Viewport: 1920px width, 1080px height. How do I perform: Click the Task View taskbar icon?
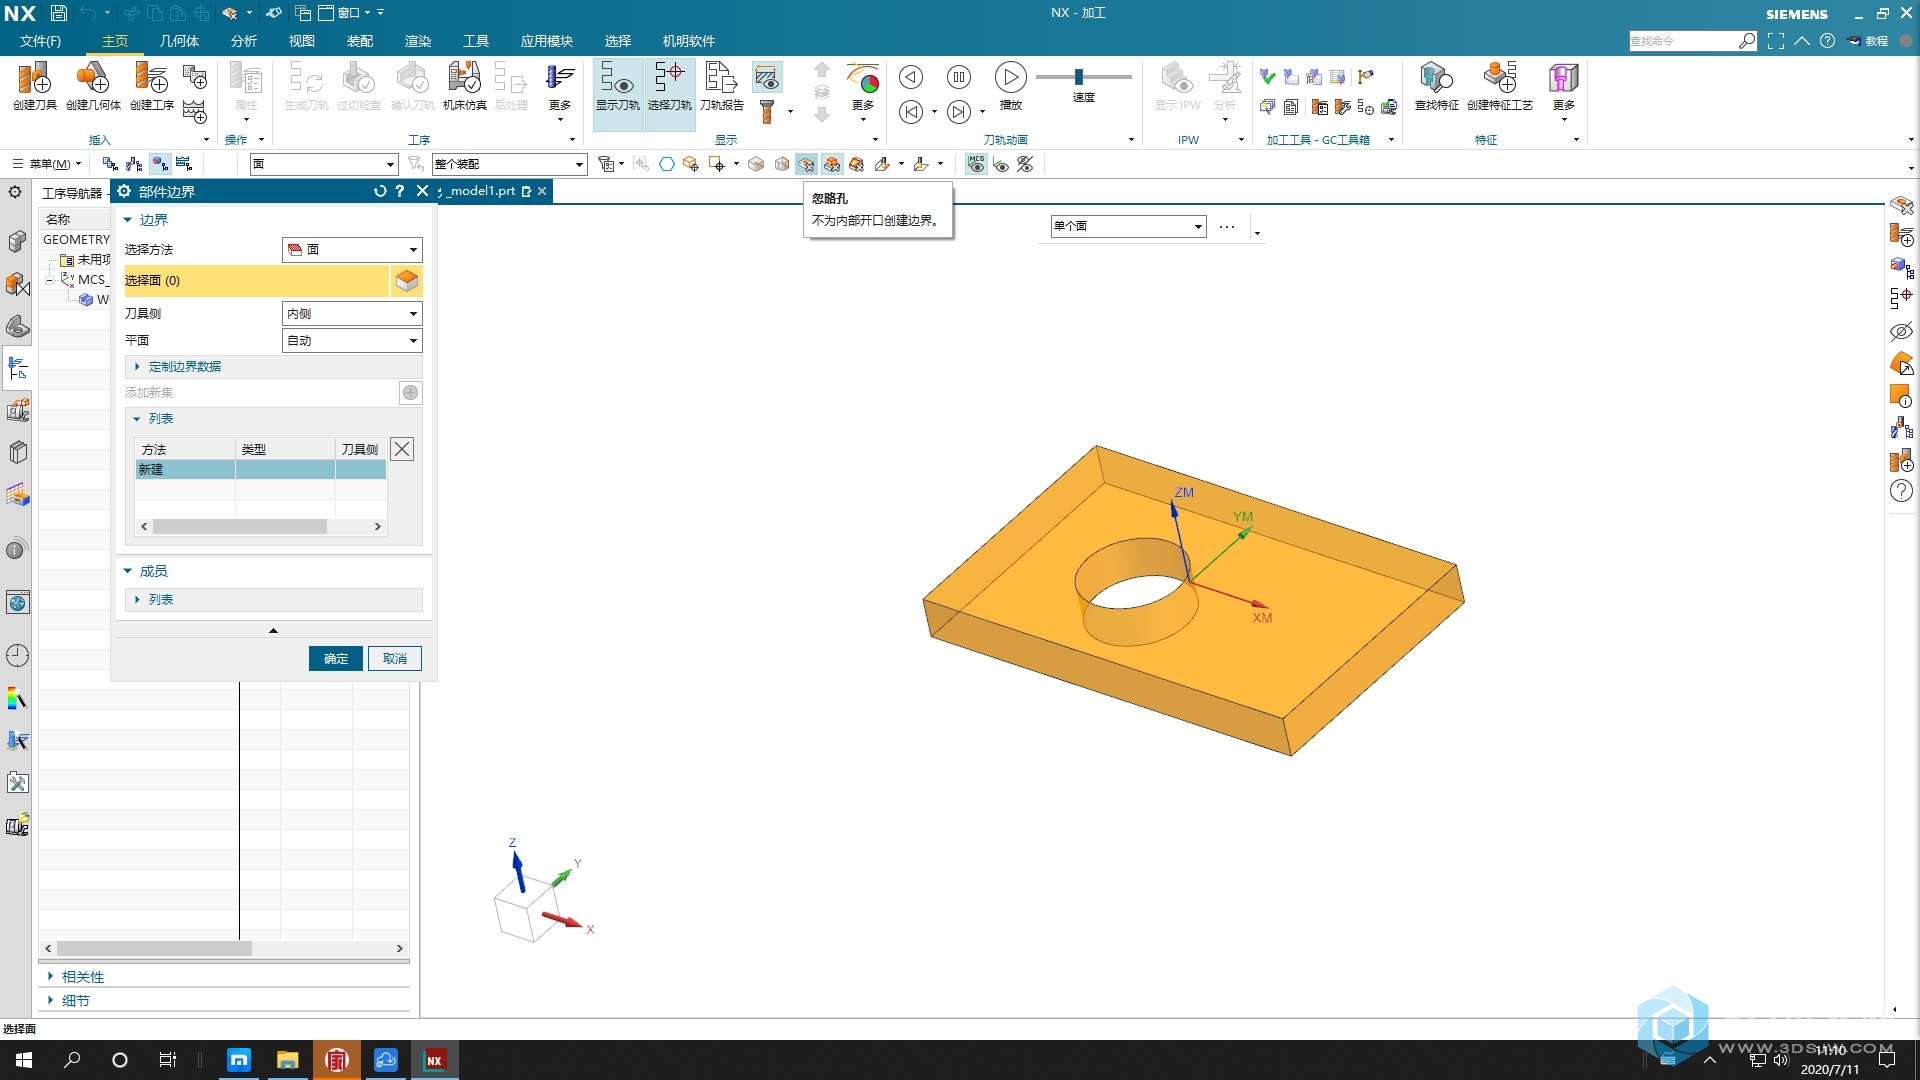coord(168,1060)
